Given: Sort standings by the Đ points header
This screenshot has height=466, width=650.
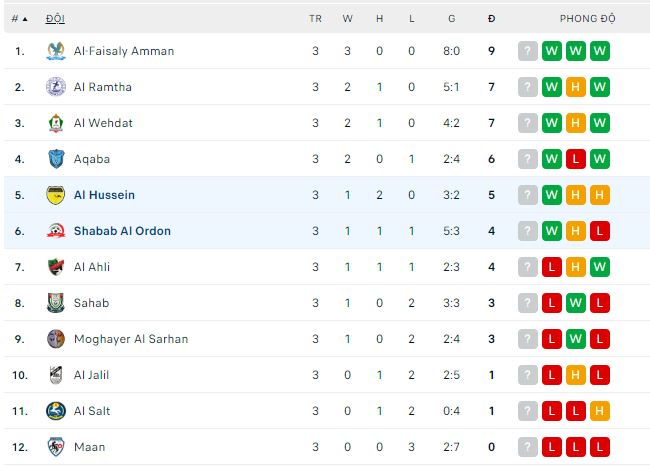Looking at the screenshot, I should point(491,18).
